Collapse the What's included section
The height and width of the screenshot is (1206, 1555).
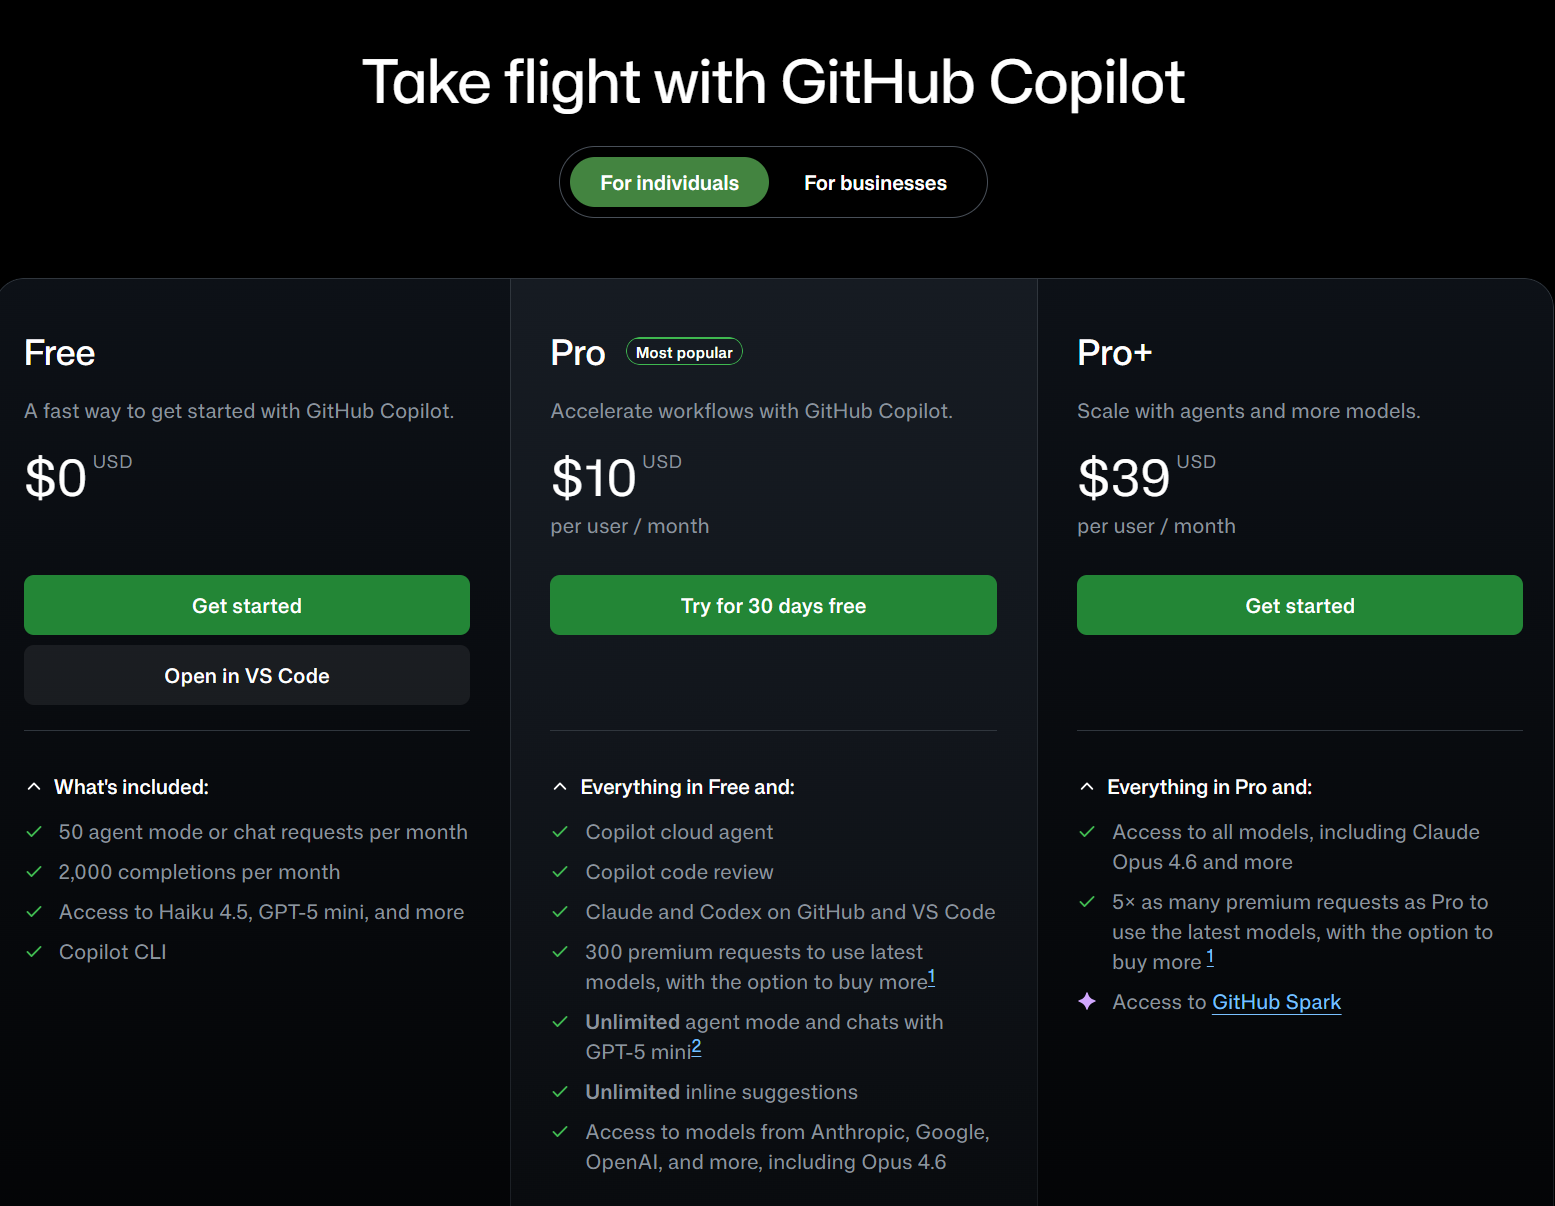pyautogui.click(x=34, y=787)
